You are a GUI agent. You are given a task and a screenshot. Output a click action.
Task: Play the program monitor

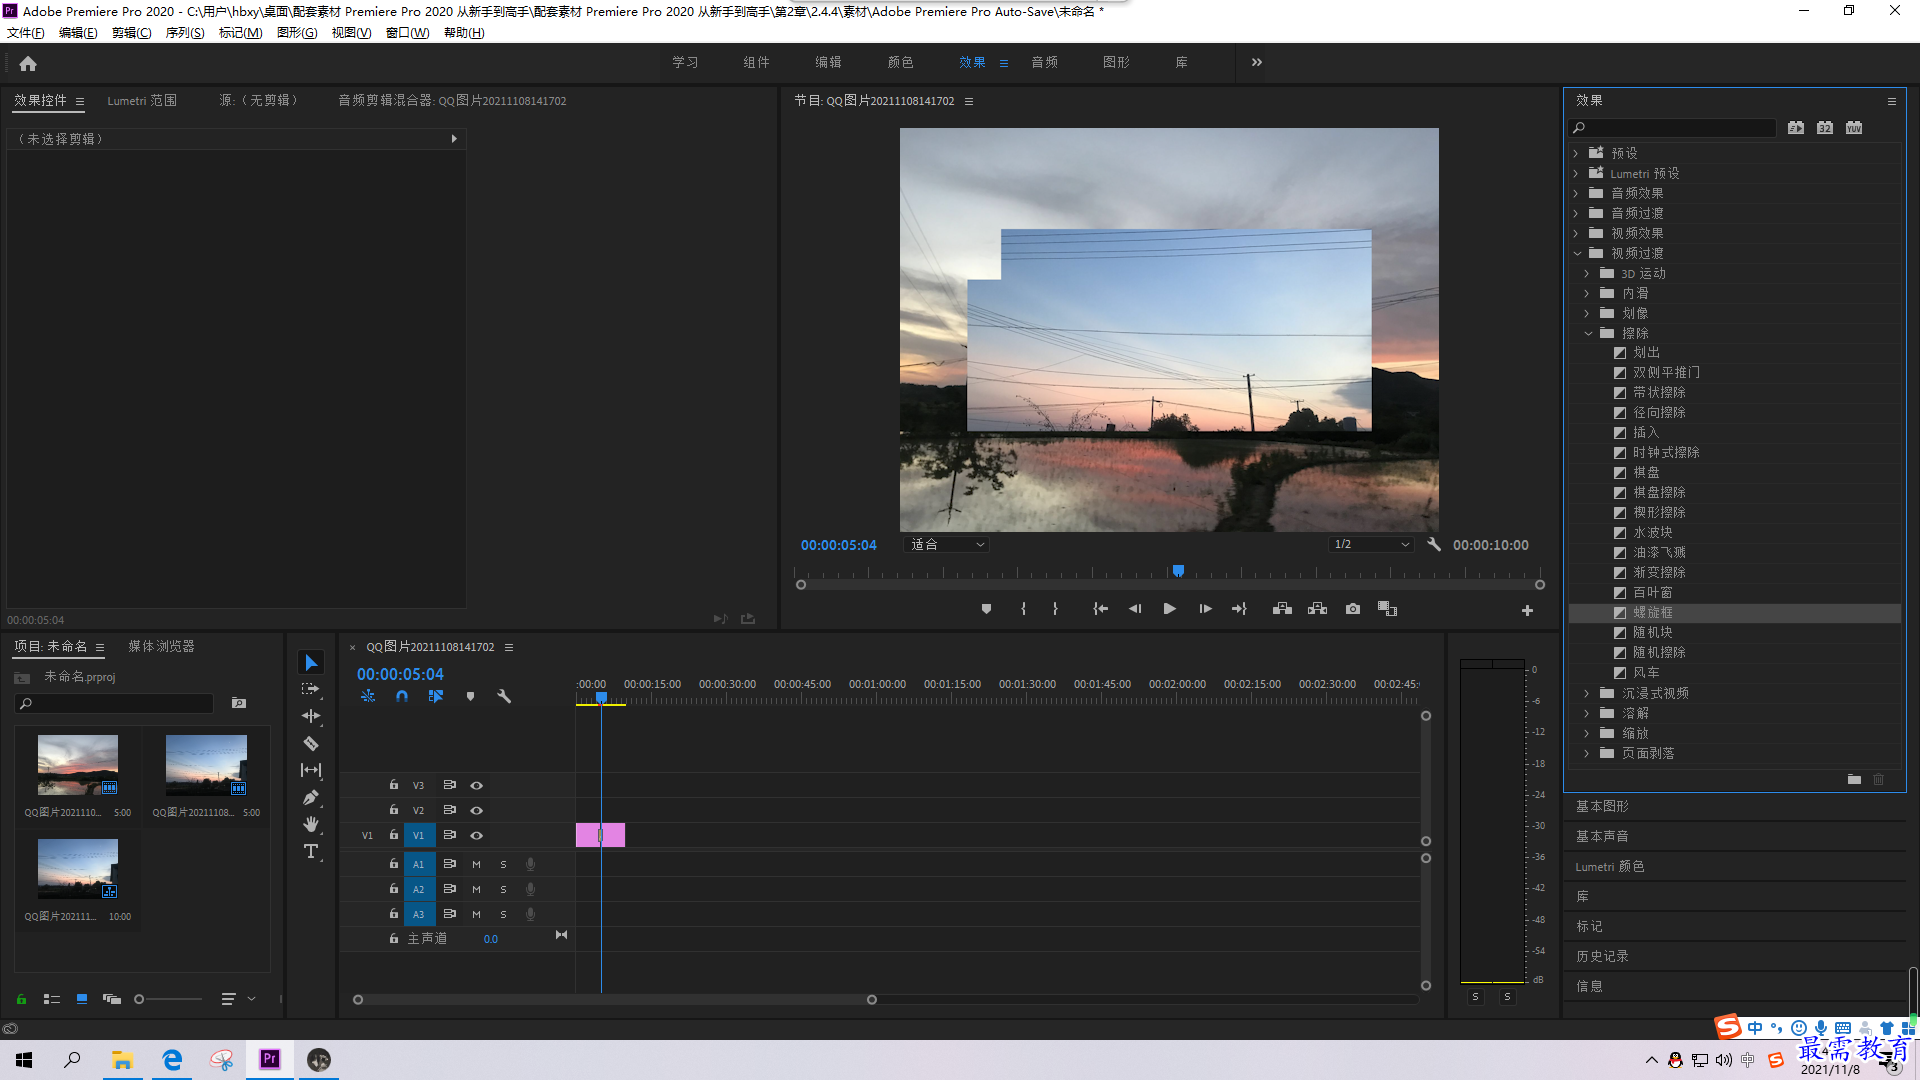[1169, 609]
